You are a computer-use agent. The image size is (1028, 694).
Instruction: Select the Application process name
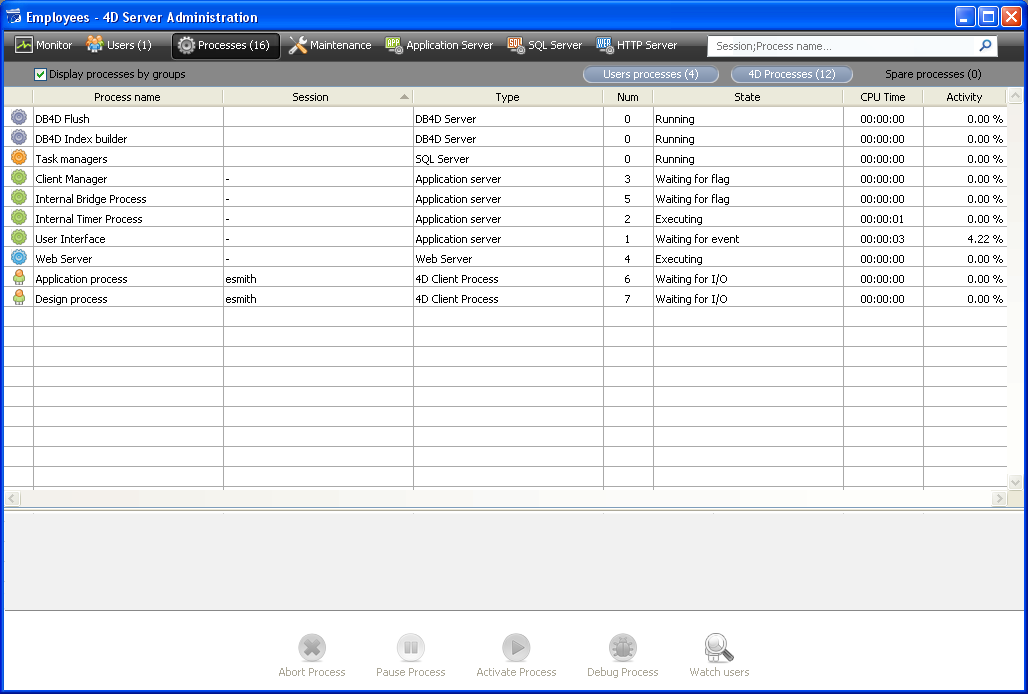[x=81, y=279]
